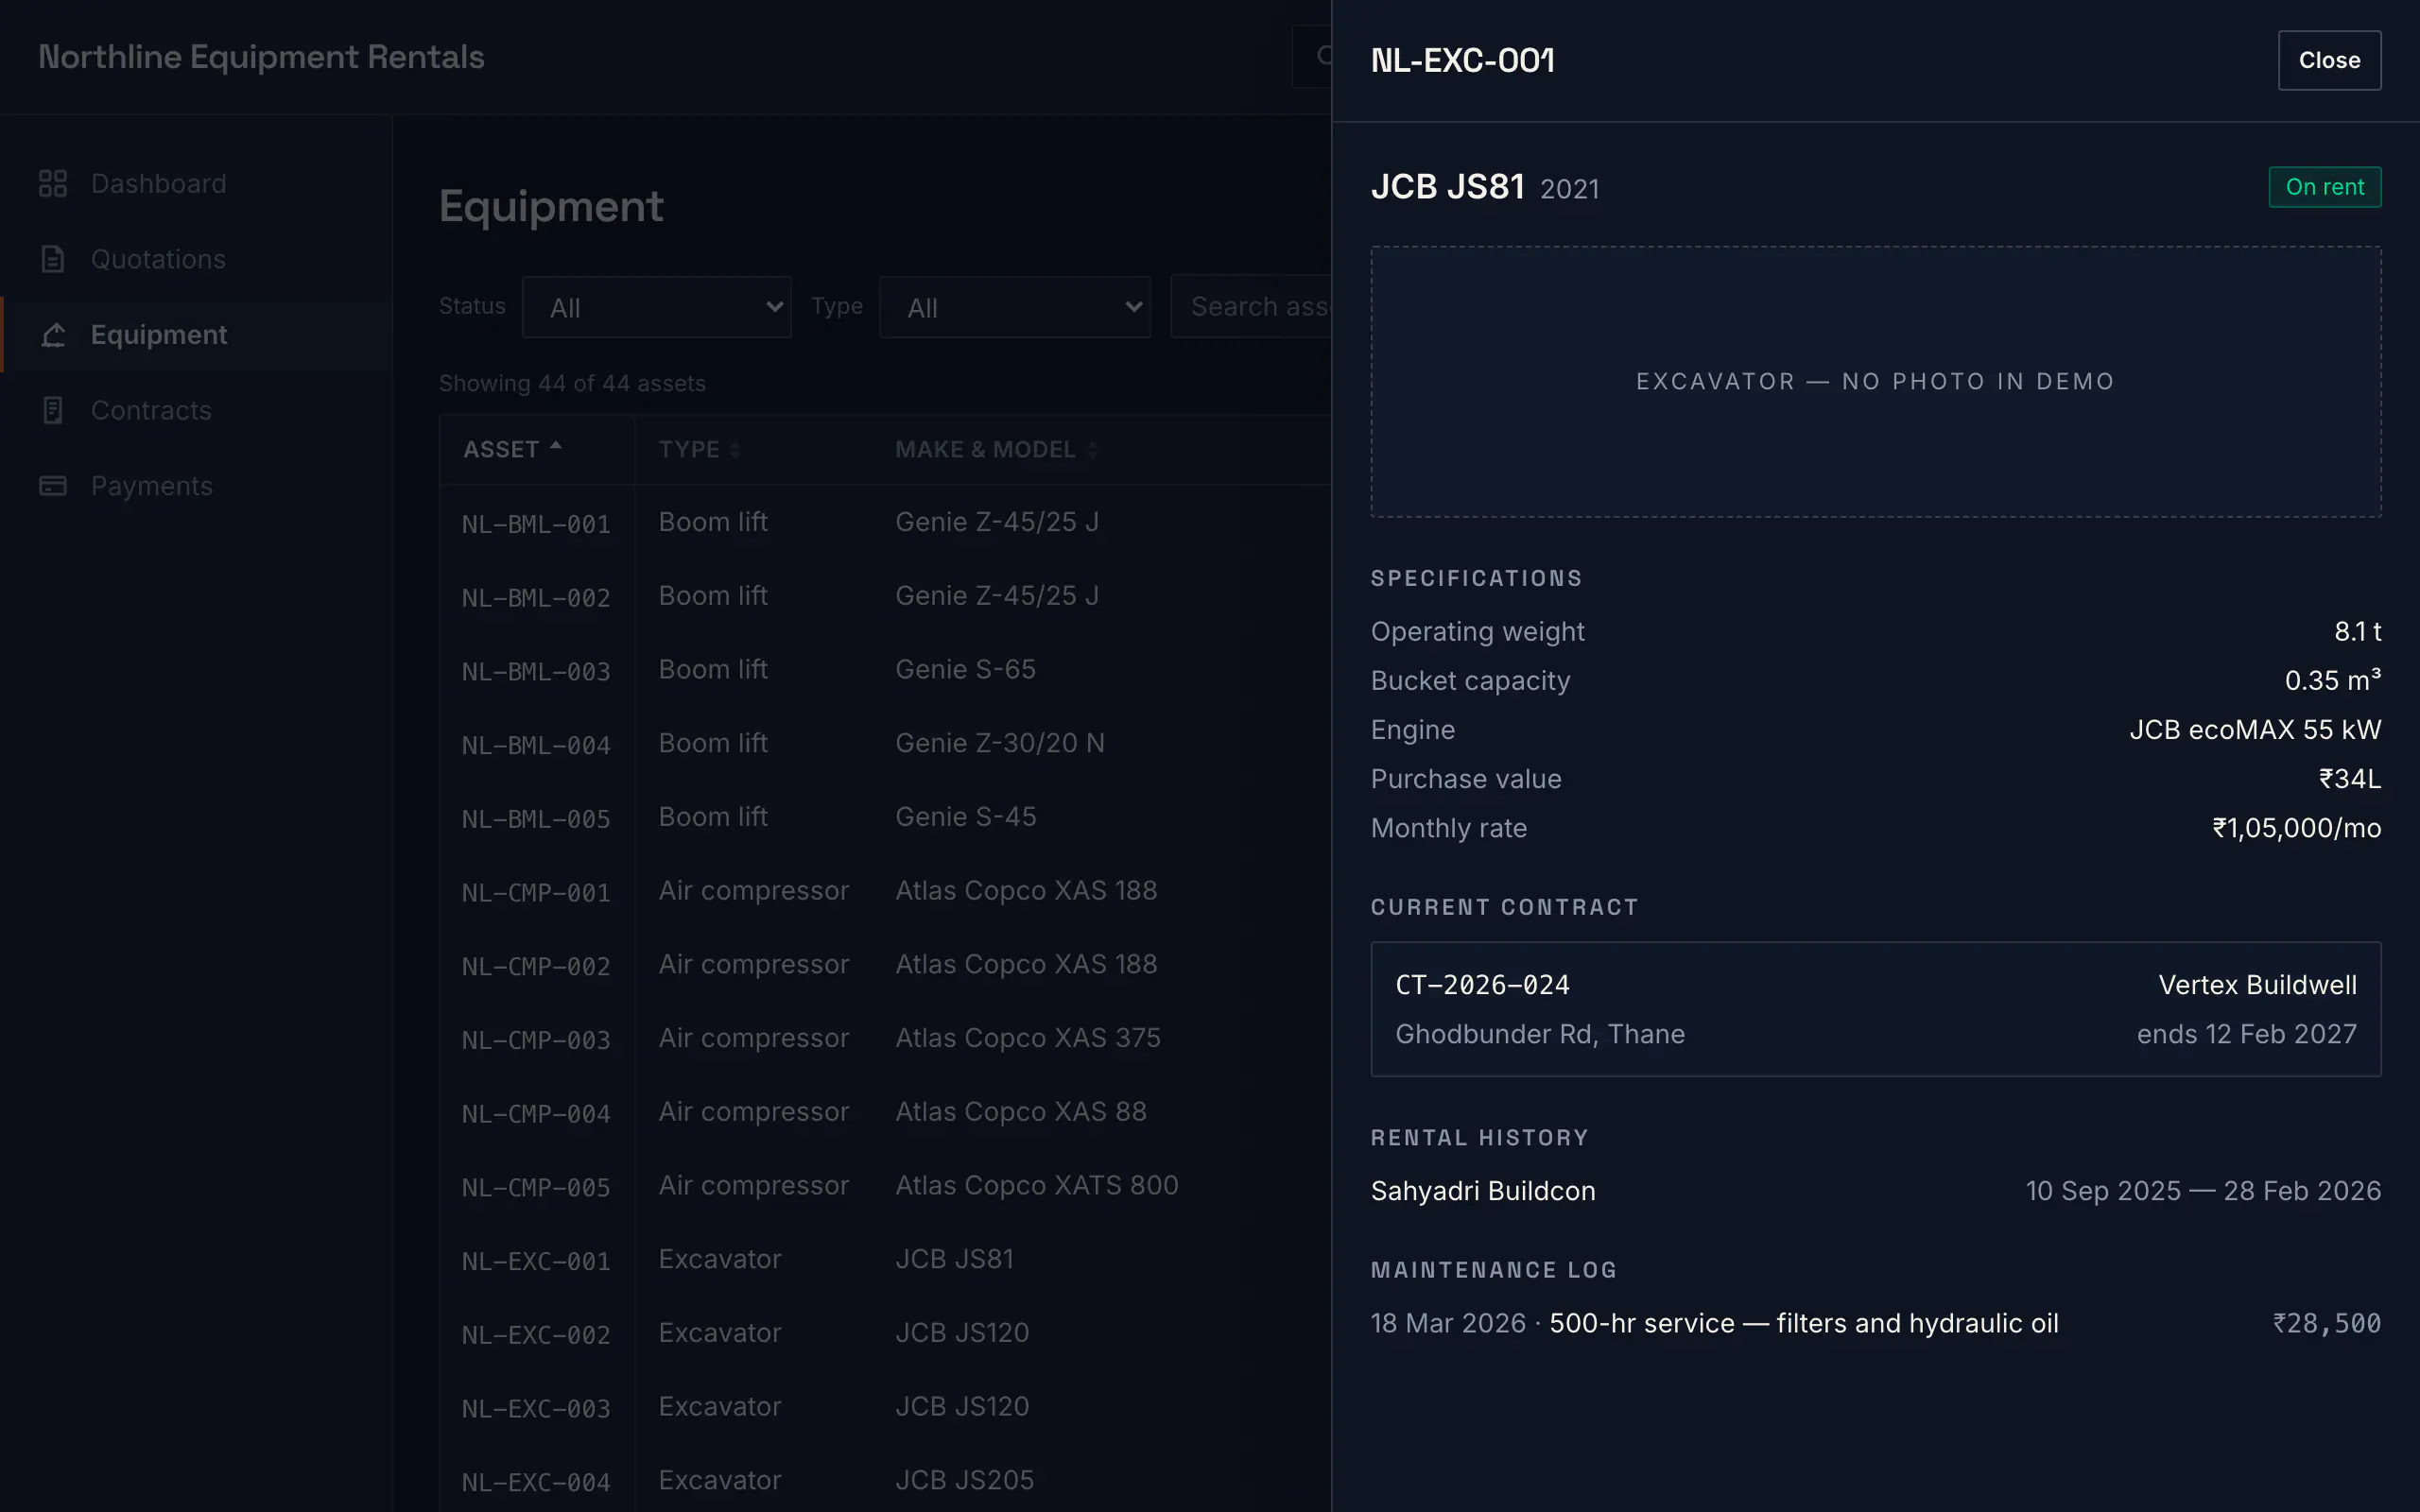Viewport: 2420px width, 1512px height.
Task: Select asset NL-CMP-001
Action: coord(885,891)
